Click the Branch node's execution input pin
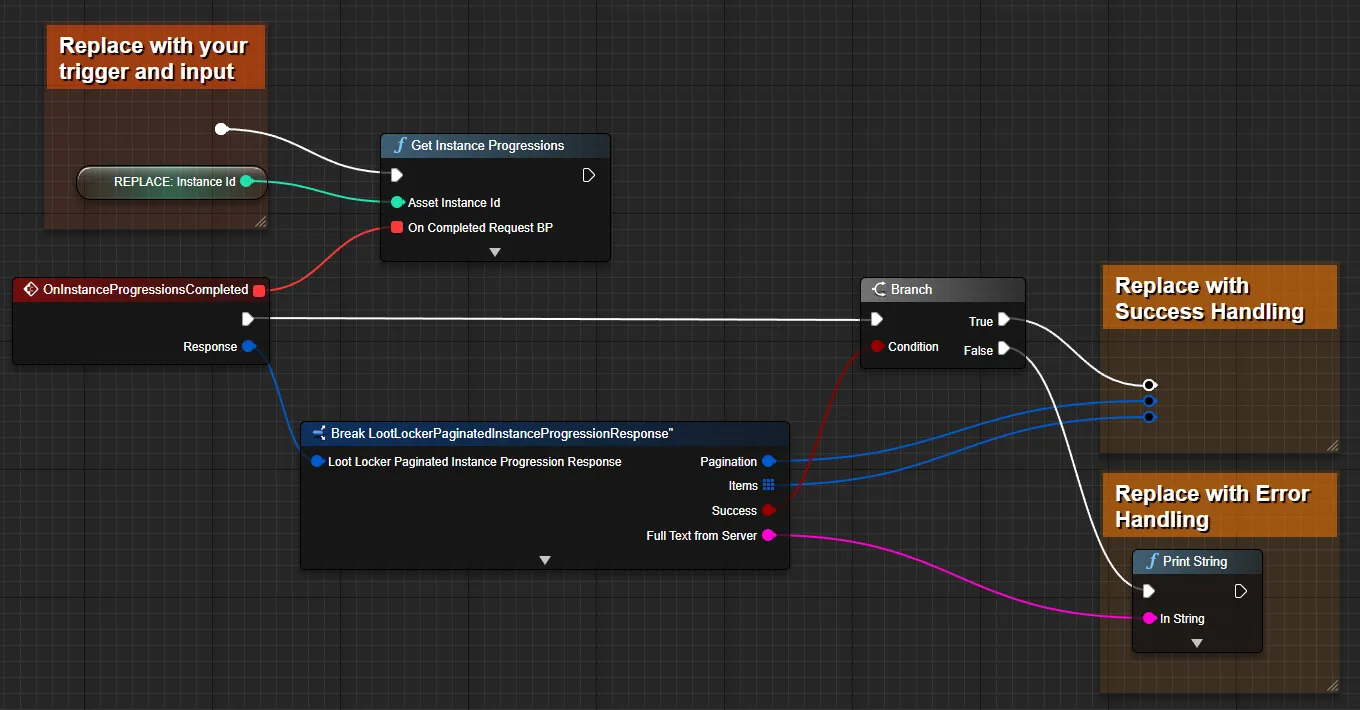This screenshot has height=710, width=1360. point(876,319)
